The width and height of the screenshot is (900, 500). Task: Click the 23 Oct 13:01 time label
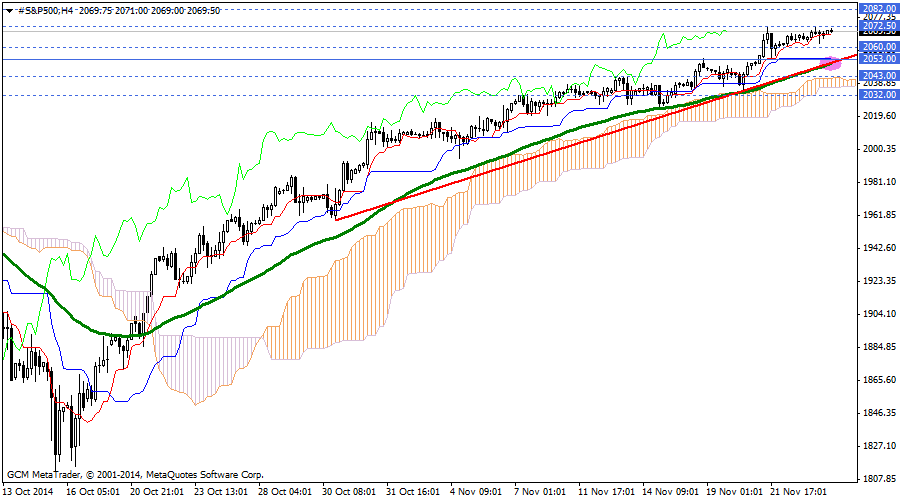tap(220, 492)
